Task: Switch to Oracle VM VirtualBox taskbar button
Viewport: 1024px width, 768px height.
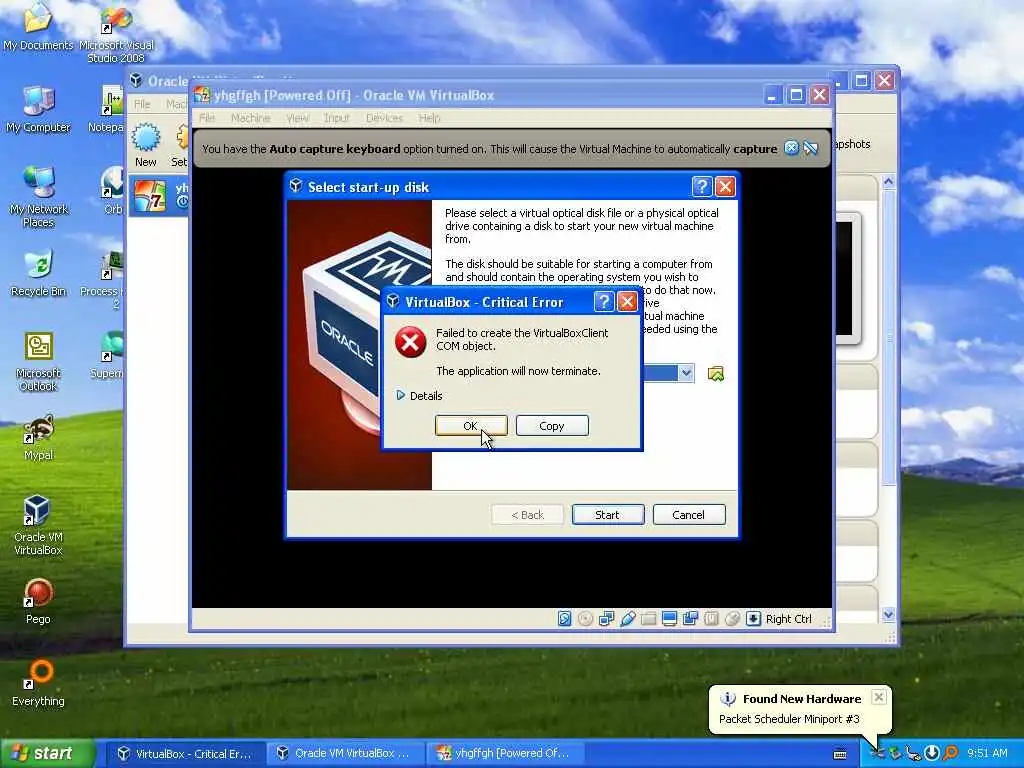Action: point(344,754)
